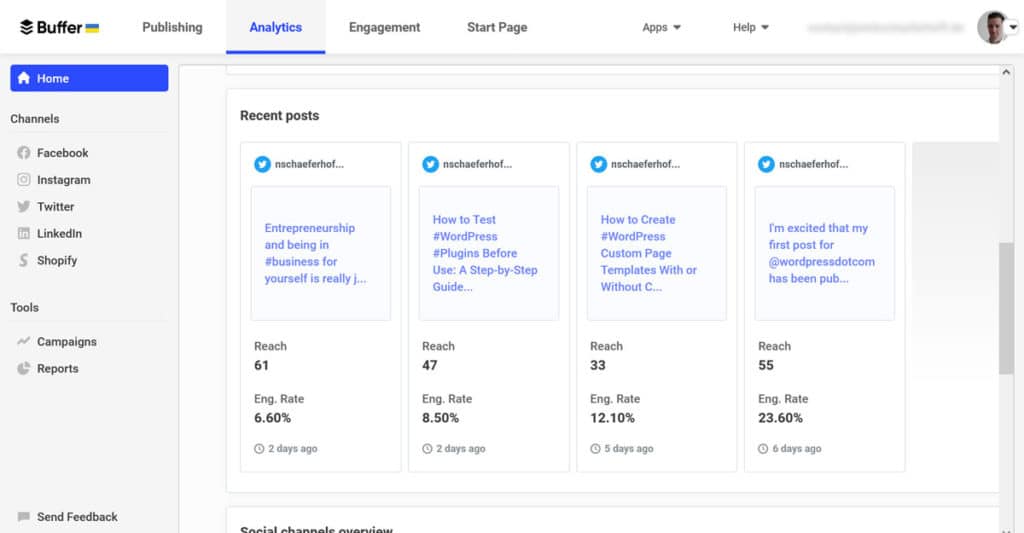The image size is (1024, 533).
Task: Expand the Help dropdown menu
Action: pos(750,27)
